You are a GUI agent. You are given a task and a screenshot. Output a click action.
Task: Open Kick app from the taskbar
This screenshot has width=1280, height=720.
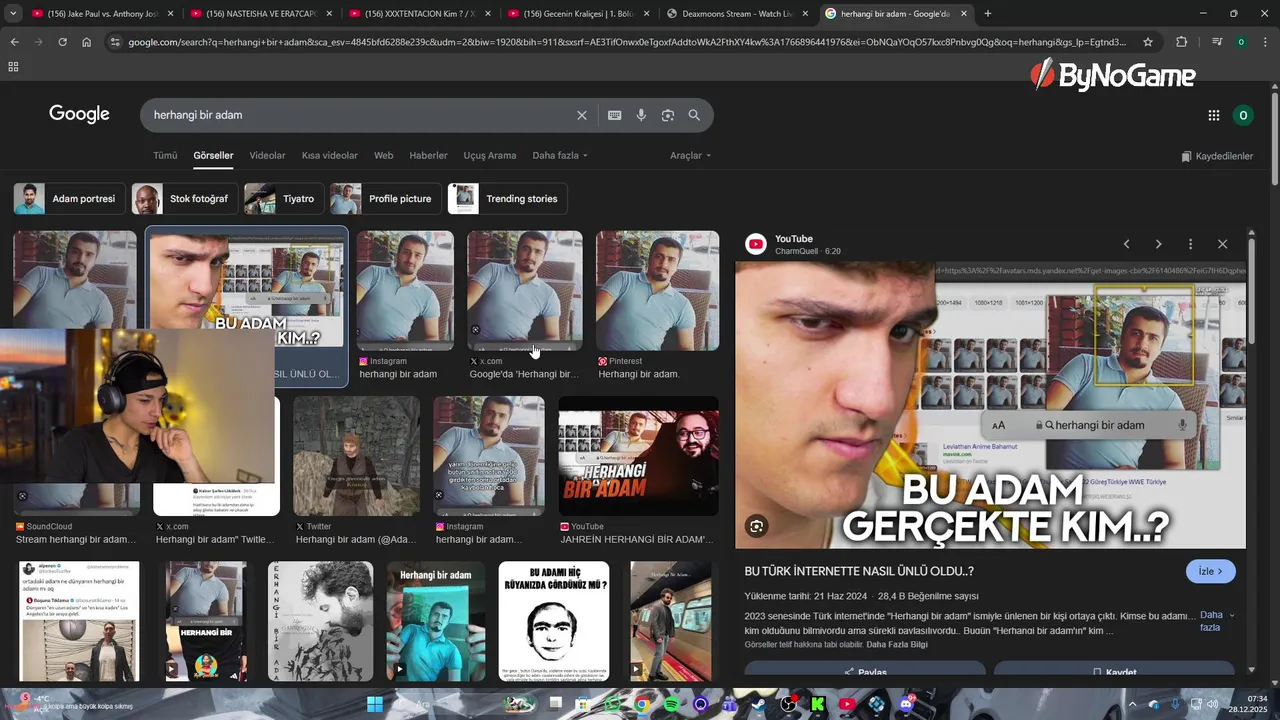(x=818, y=704)
